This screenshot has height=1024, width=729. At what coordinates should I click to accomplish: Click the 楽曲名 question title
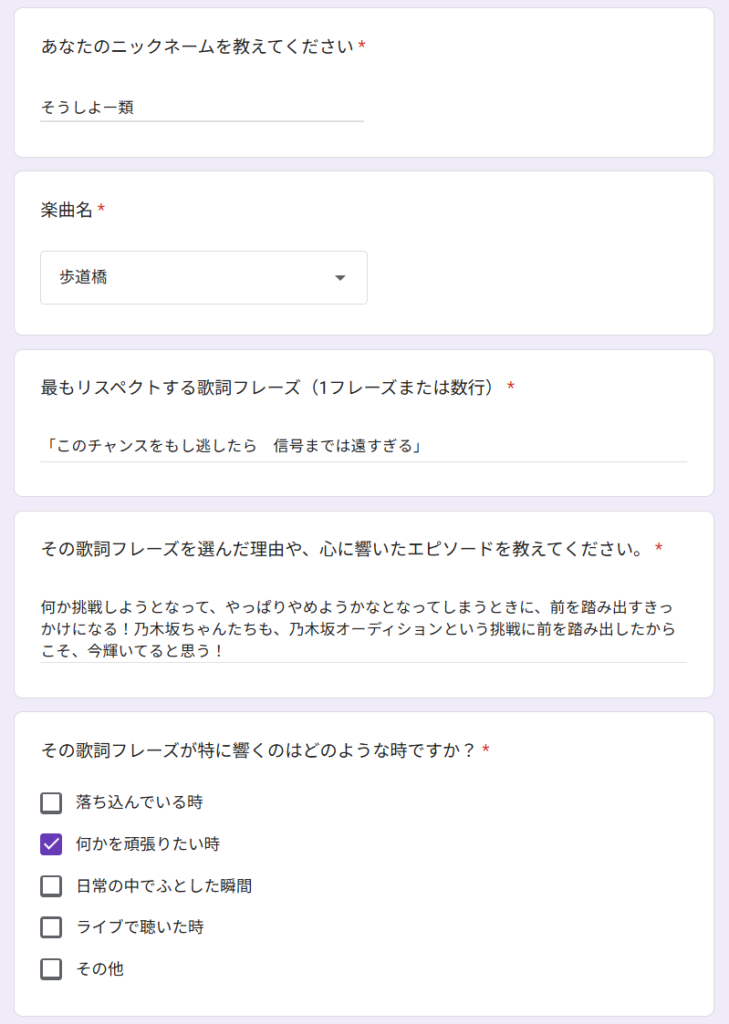(x=67, y=210)
